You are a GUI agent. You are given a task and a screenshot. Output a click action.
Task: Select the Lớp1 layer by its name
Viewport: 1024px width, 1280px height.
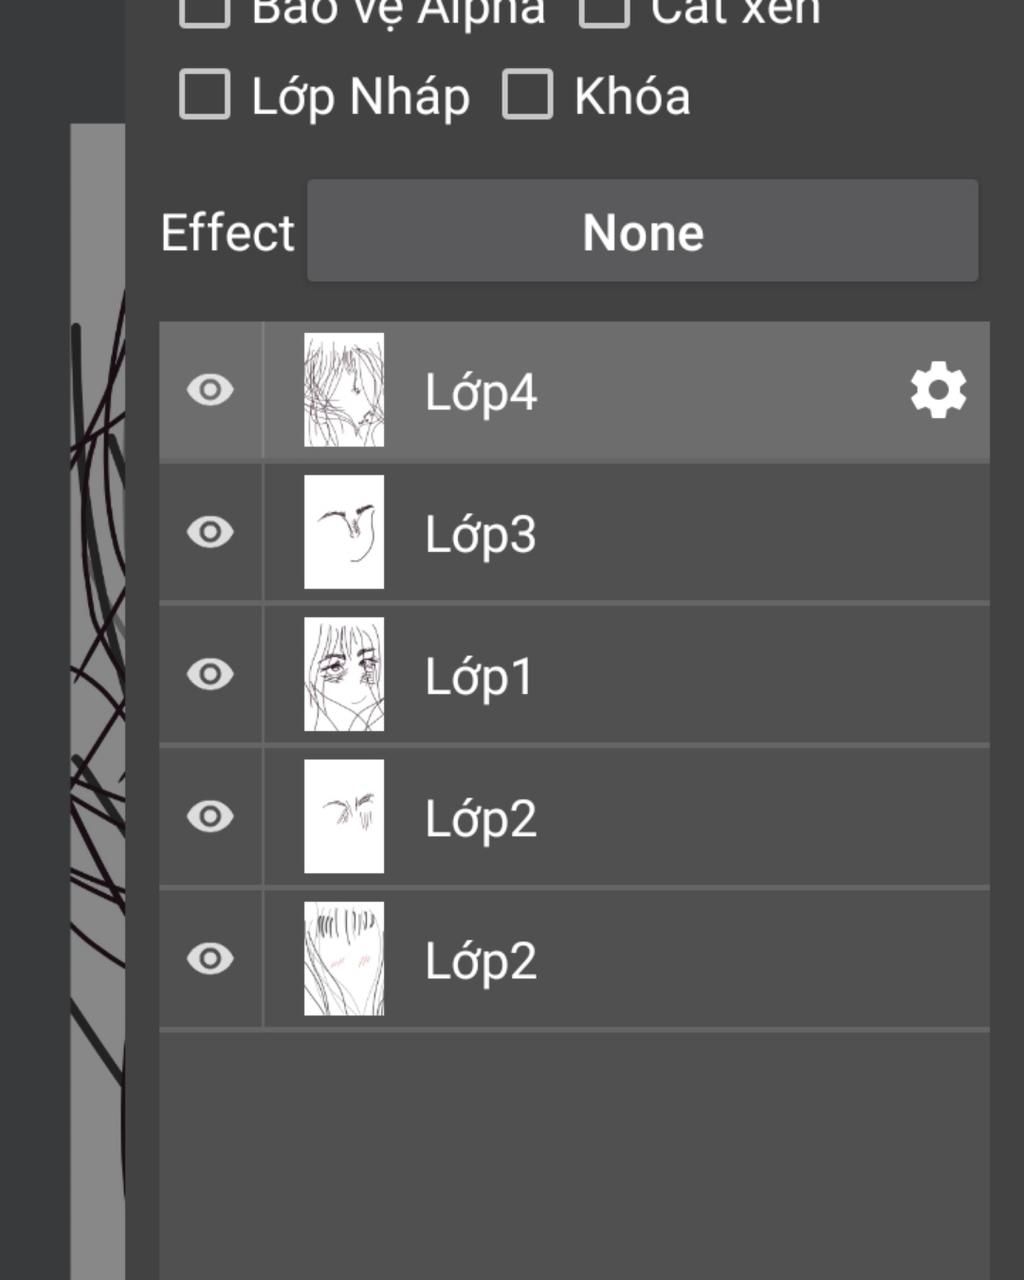tap(479, 677)
